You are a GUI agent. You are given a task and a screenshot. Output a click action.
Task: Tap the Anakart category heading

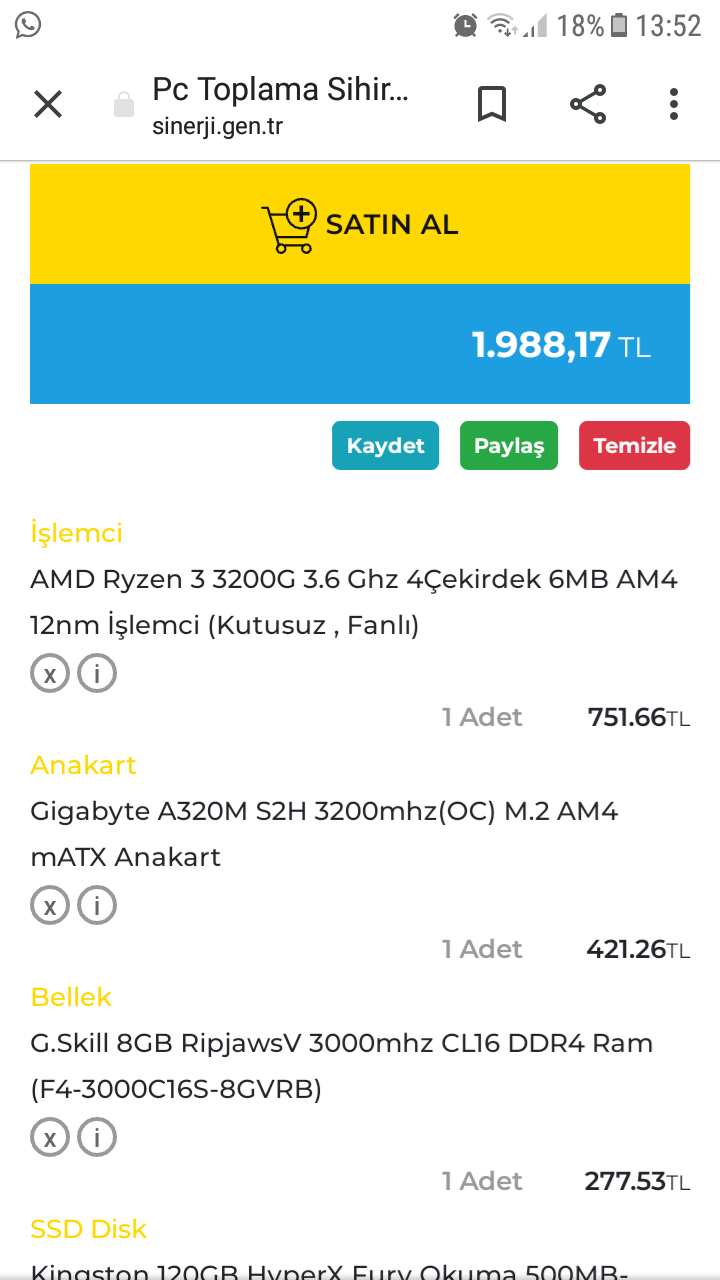pyautogui.click(x=83, y=765)
